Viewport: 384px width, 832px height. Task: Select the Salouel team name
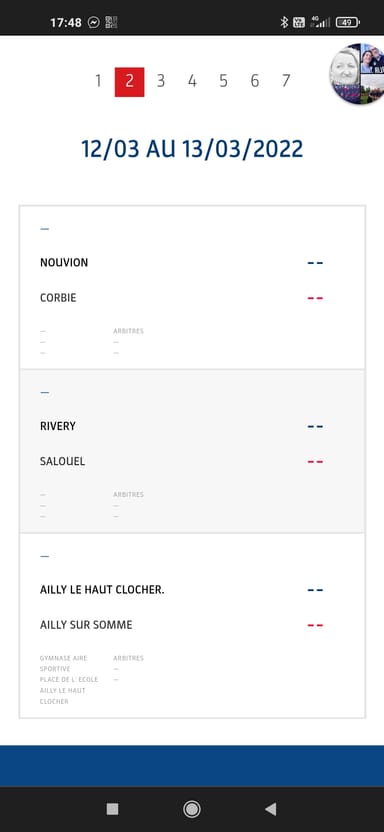[x=63, y=462]
